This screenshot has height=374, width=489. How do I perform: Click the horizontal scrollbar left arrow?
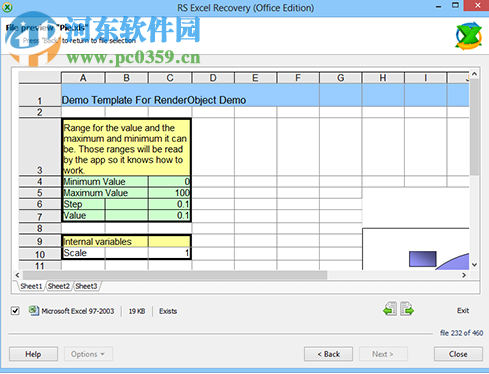pyautogui.click(x=17, y=275)
